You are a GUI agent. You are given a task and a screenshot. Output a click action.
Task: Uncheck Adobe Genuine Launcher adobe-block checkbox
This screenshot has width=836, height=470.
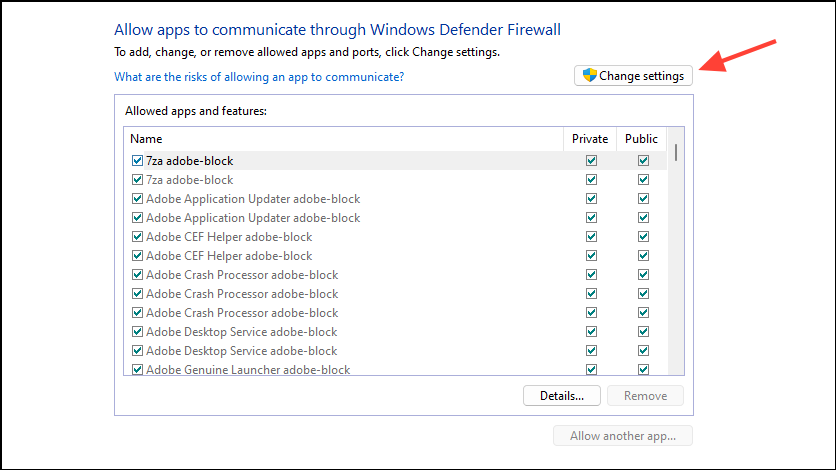pos(137,370)
